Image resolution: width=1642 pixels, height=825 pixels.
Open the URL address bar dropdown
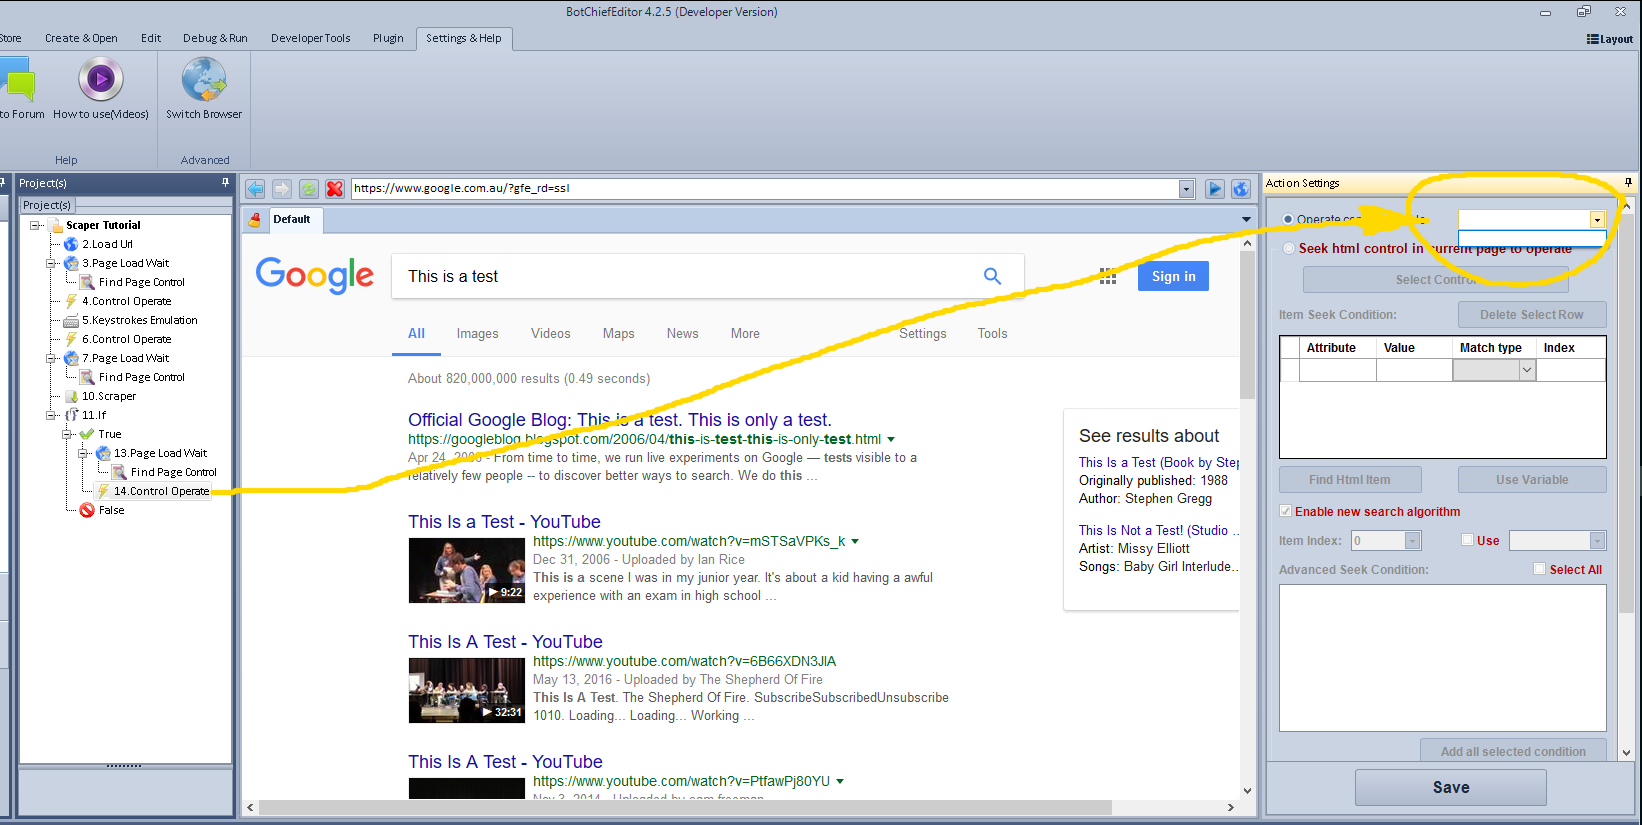coord(1186,189)
